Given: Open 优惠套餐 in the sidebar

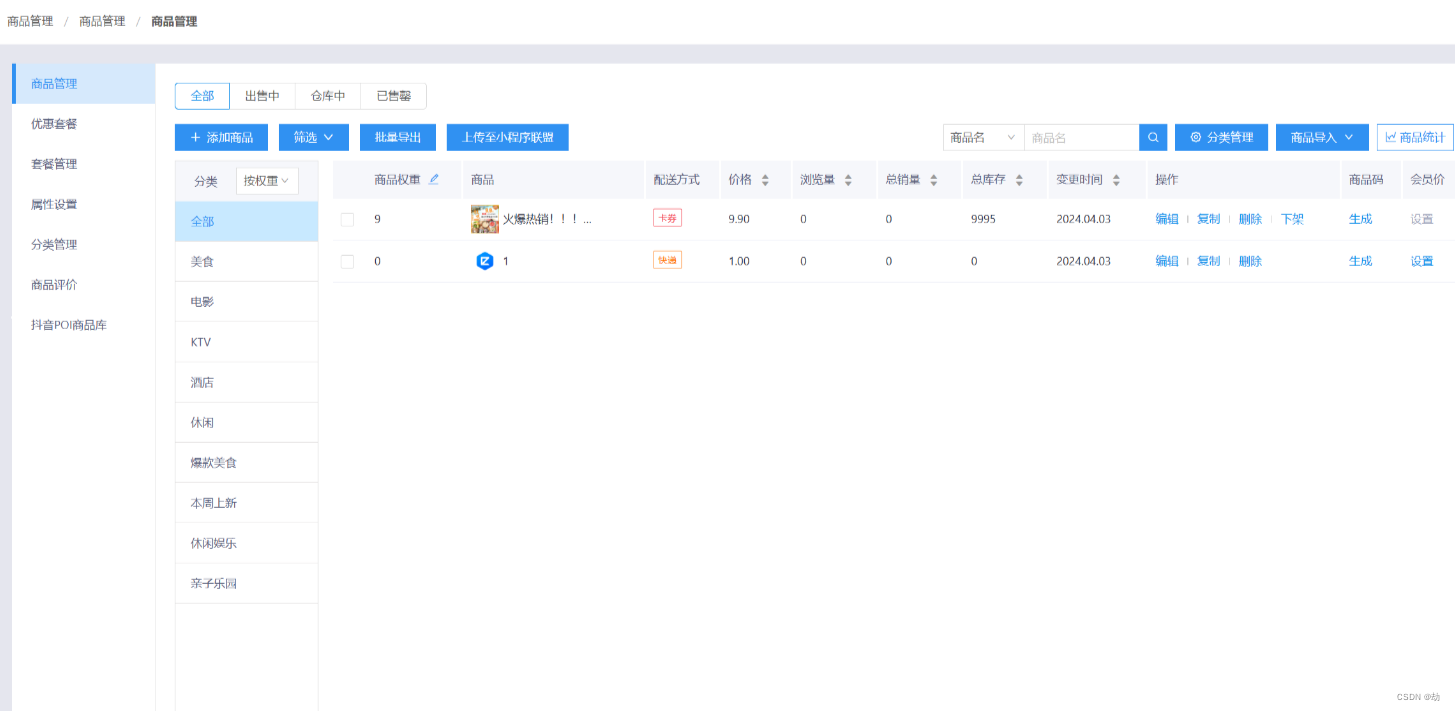Looking at the screenshot, I should pyautogui.click(x=84, y=124).
